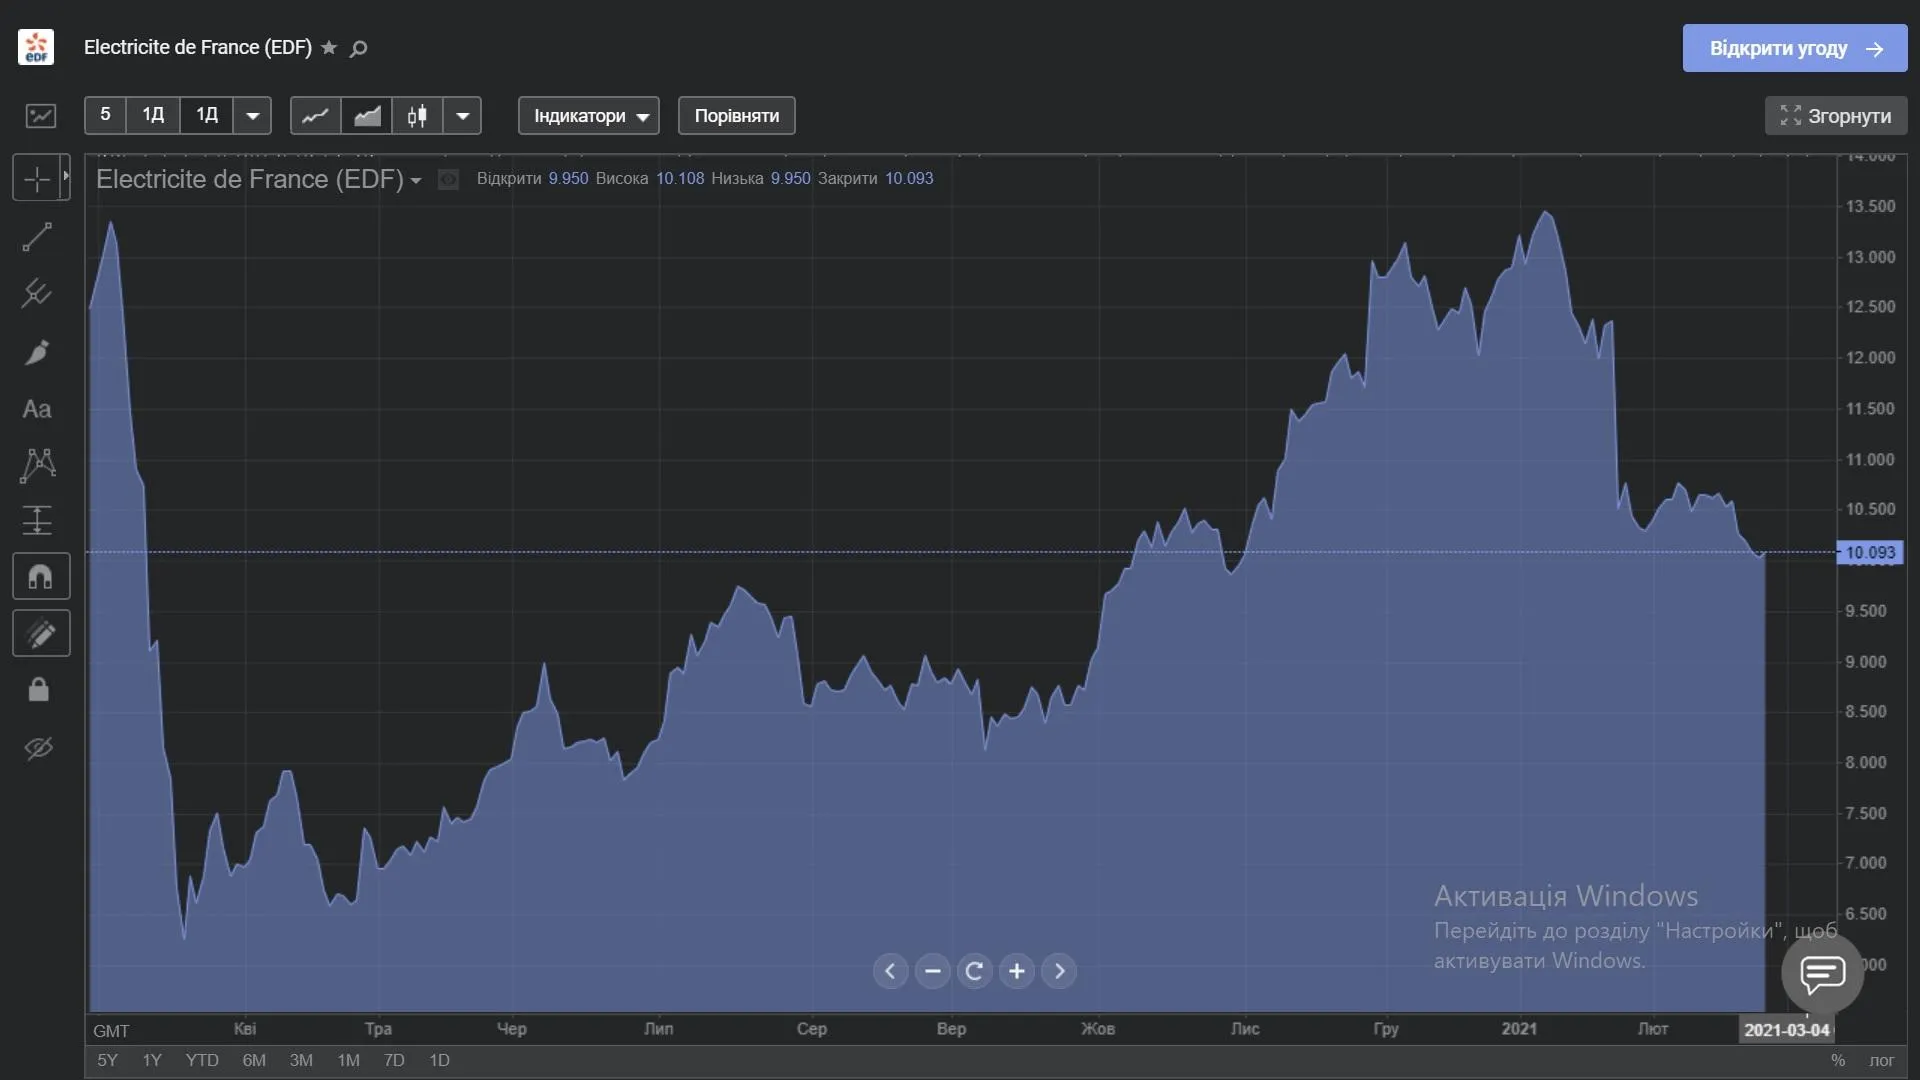
Task: Select the measurement projection tool
Action: click(37, 520)
